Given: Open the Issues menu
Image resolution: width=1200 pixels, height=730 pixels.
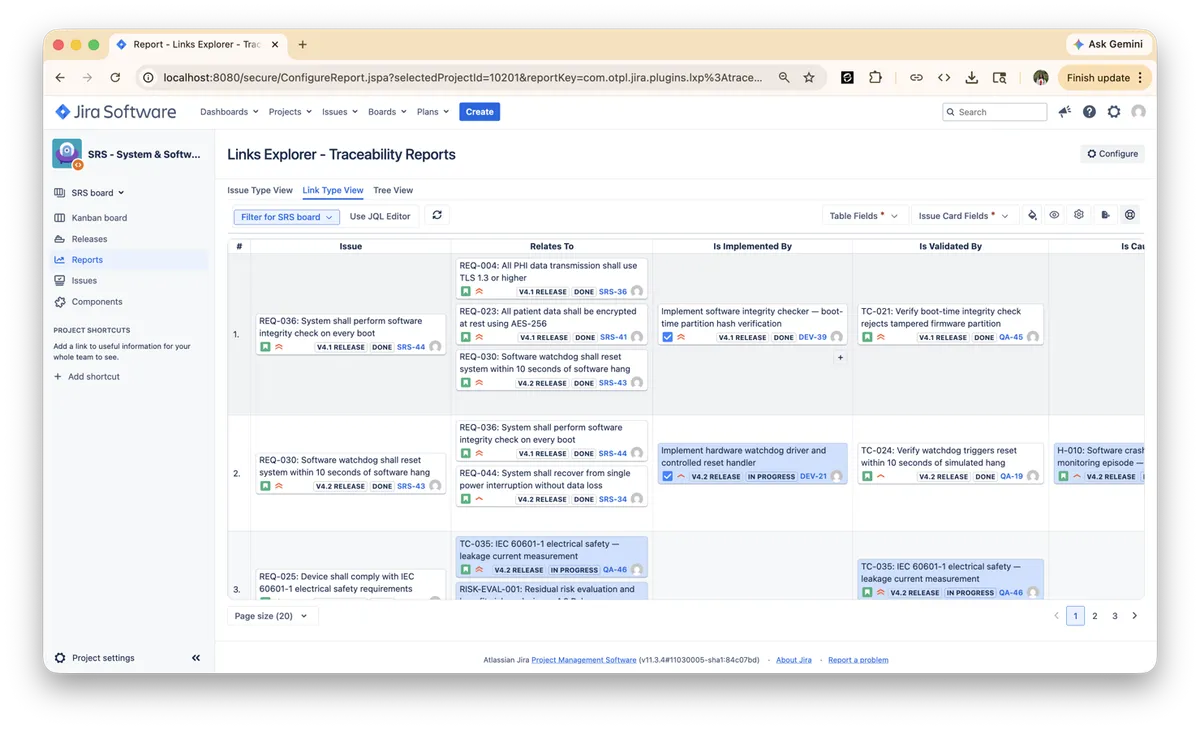Looking at the screenshot, I should (340, 112).
